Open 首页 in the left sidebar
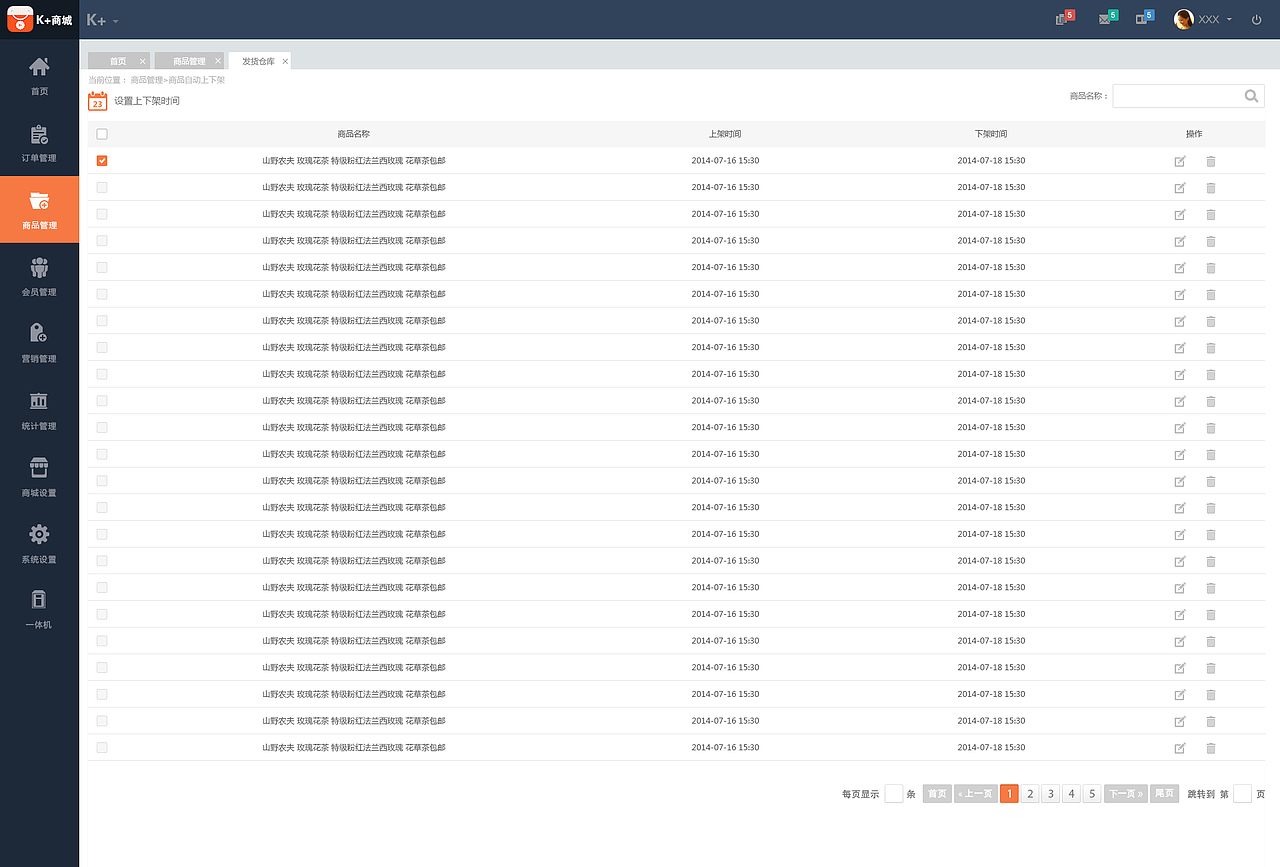1280x867 pixels. [39, 76]
